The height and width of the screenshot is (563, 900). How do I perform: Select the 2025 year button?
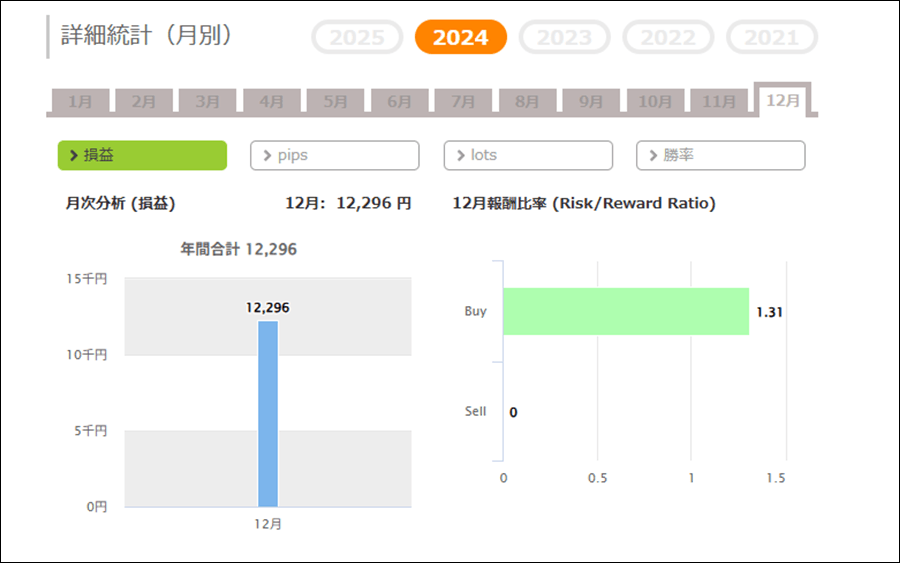click(x=357, y=38)
